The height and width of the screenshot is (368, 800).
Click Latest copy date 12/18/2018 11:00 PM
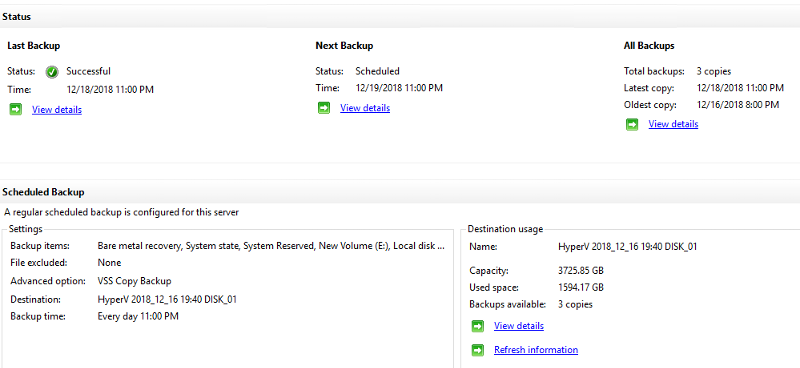[740, 88]
